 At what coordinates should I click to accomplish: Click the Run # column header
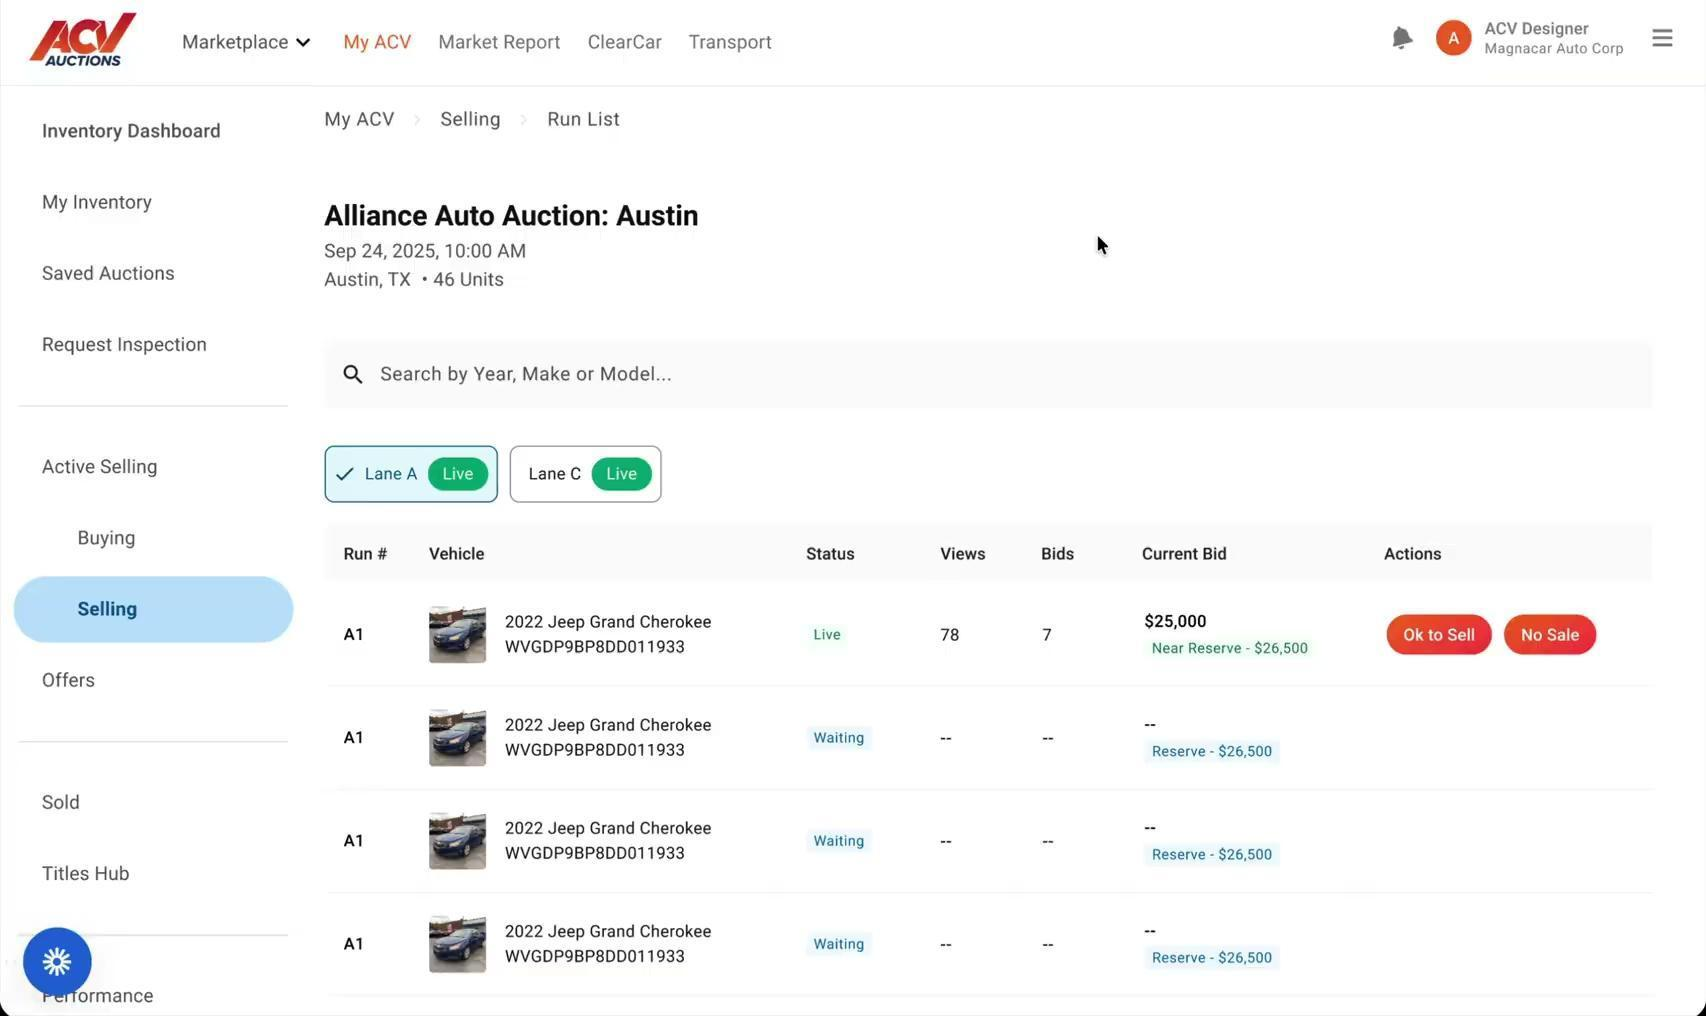click(365, 554)
